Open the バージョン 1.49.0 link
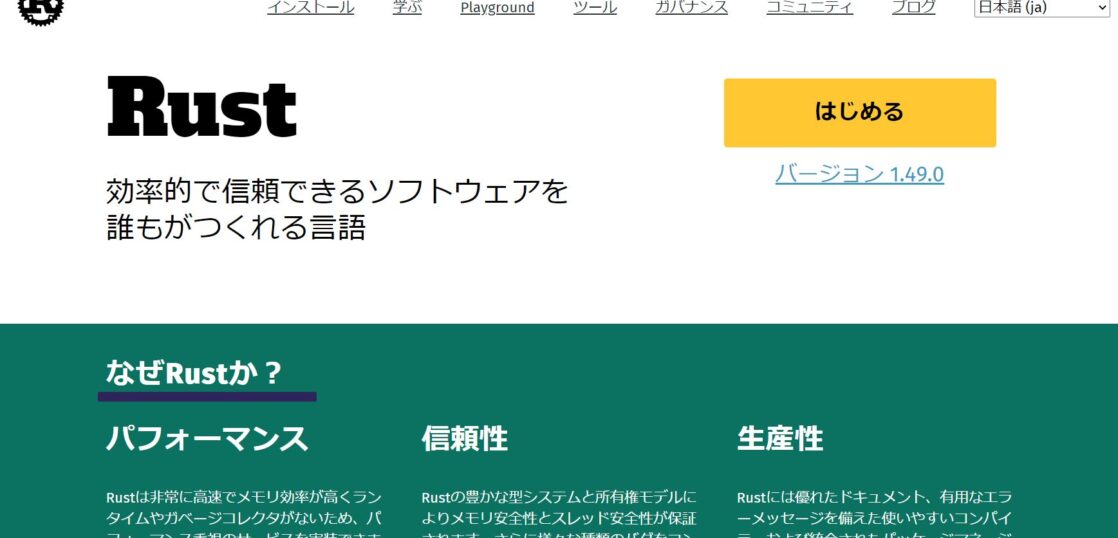 pos(859,173)
